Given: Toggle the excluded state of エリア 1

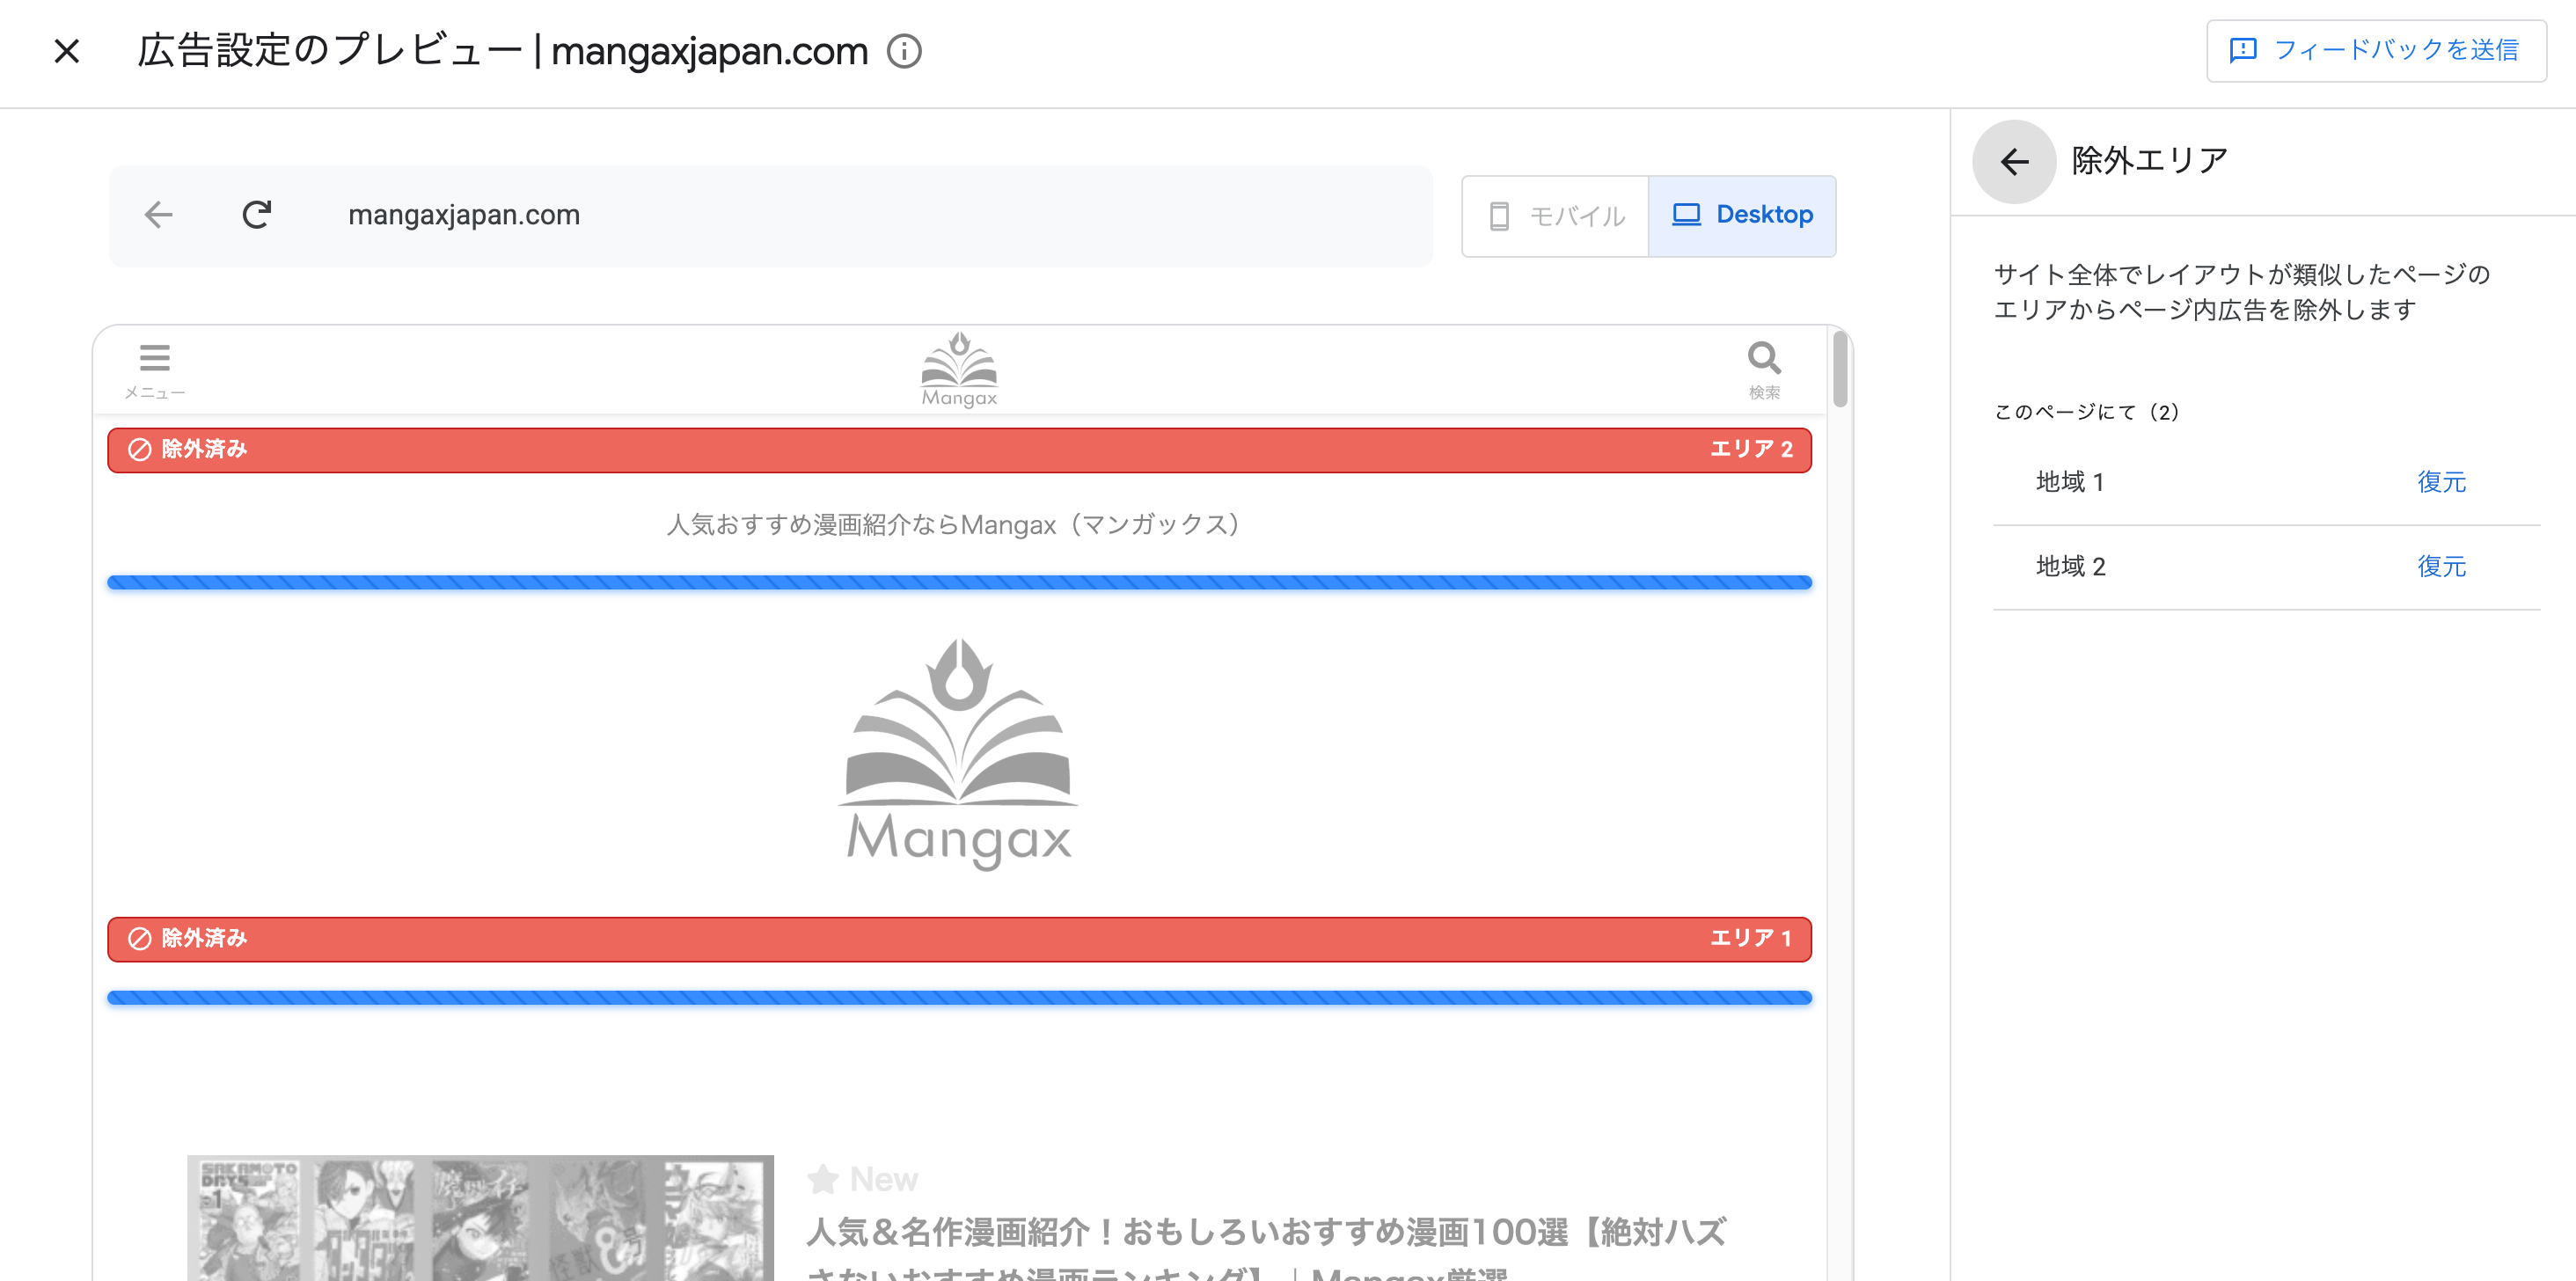Looking at the screenshot, I should (958, 939).
